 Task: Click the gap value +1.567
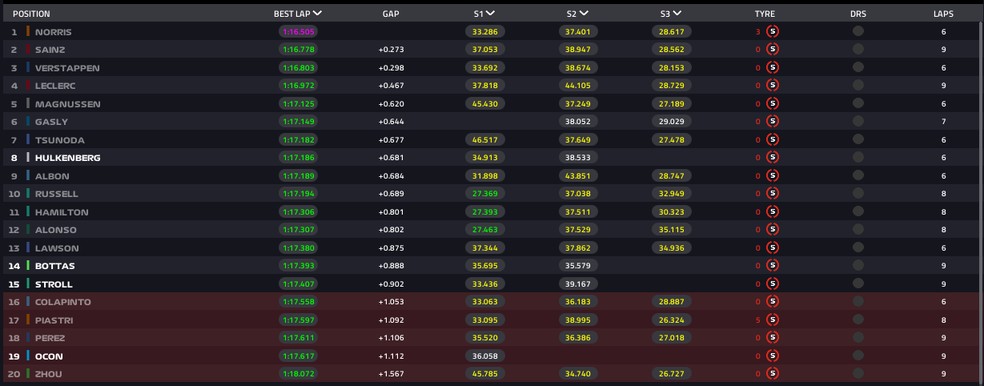pyautogui.click(x=391, y=374)
